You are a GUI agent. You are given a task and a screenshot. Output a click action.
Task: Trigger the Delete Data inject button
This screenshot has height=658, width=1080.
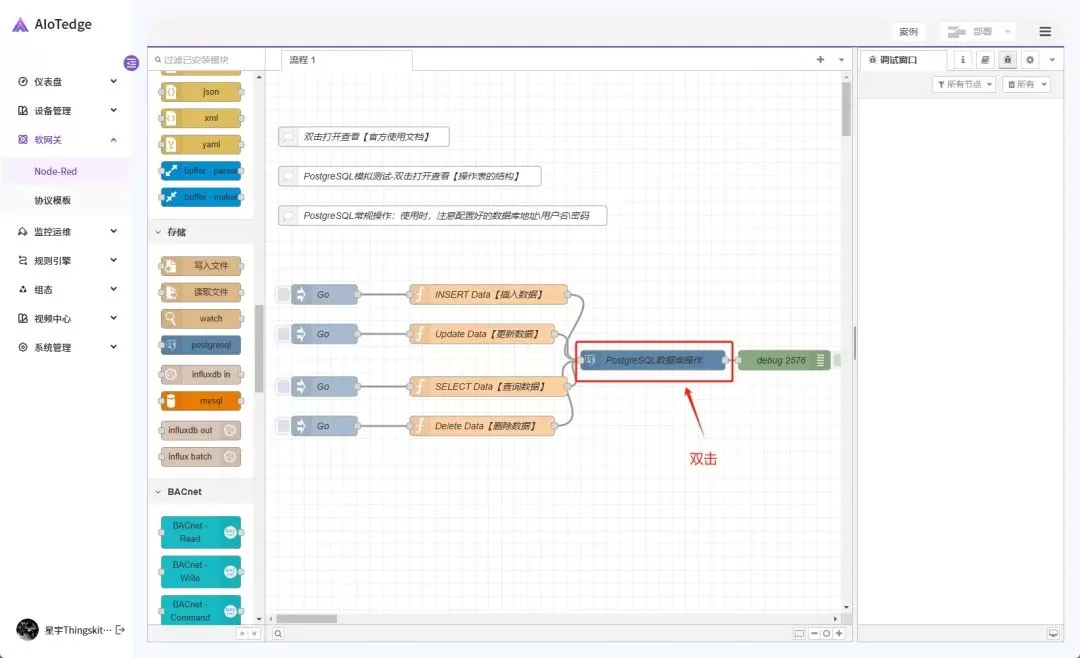point(284,426)
